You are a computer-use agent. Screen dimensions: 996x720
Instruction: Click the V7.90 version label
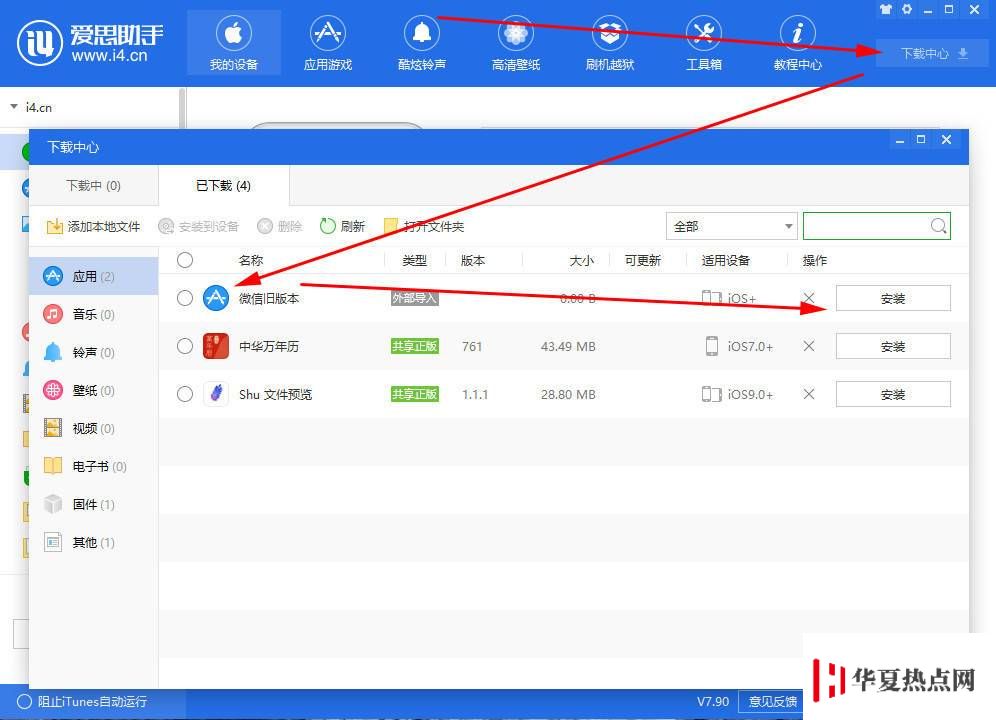713,702
